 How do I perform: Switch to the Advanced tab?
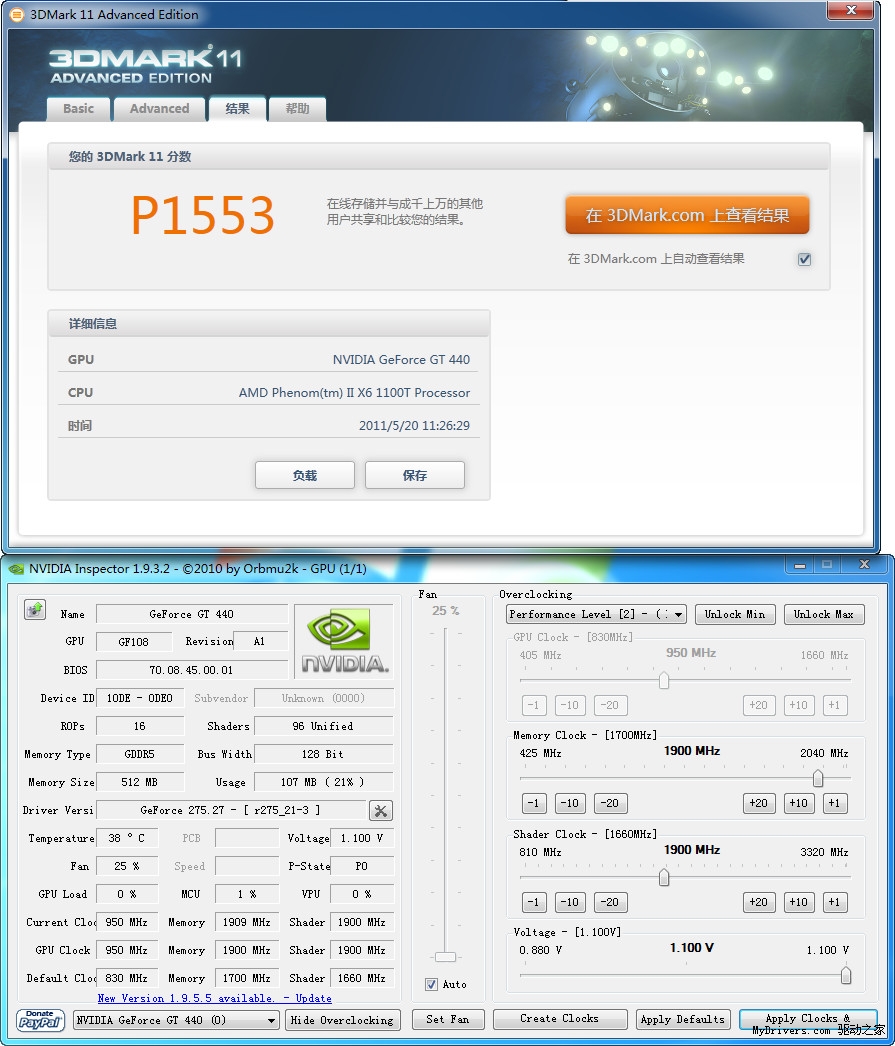coord(159,109)
